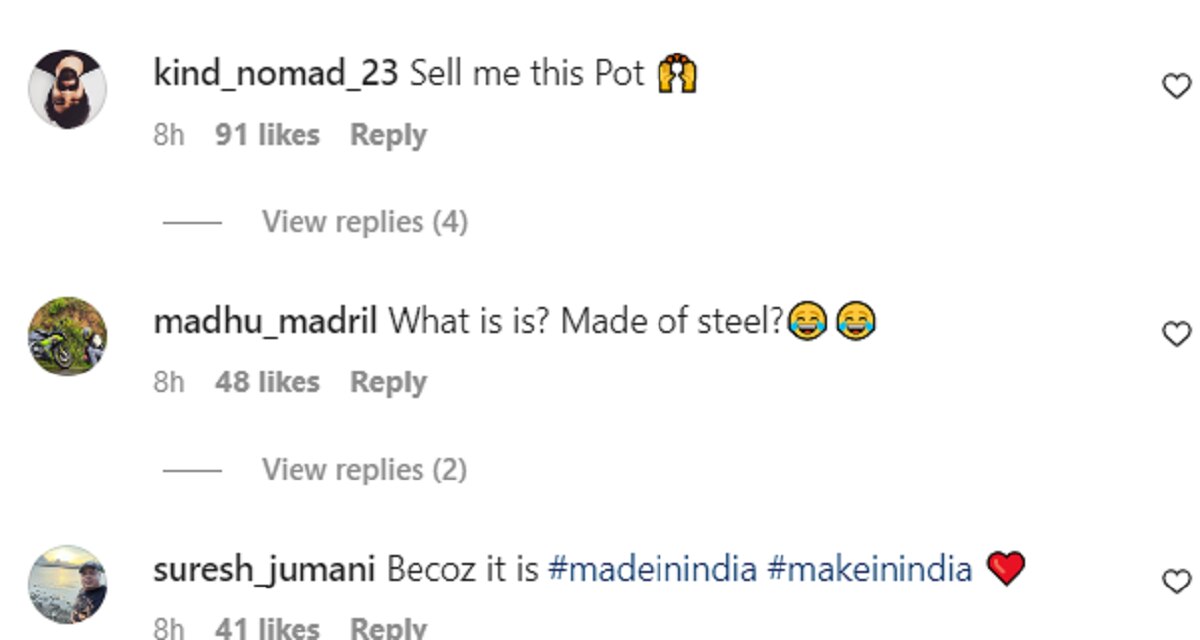This screenshot has height=640, width=1200.
Task: Reply to kind_nomad_23's comment
Action: click(x=388, y=135)
